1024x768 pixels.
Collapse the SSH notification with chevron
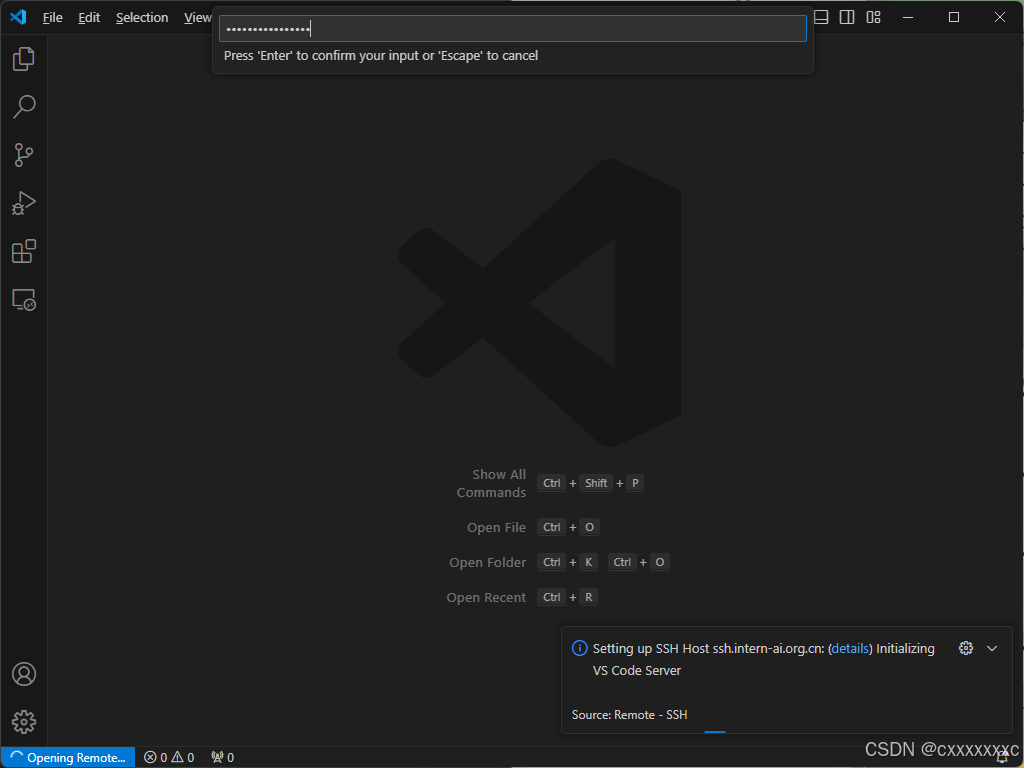(x=992, y=648)
